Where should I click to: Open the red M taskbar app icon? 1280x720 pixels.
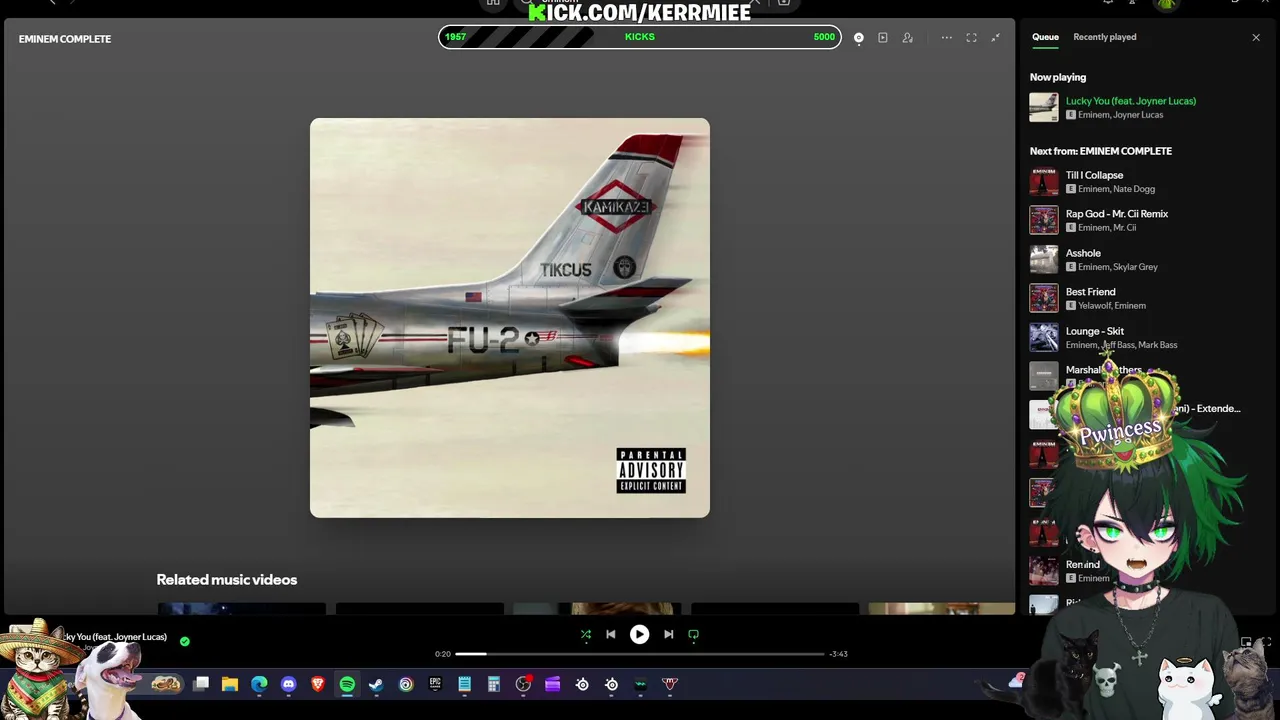tap(670, 684)
